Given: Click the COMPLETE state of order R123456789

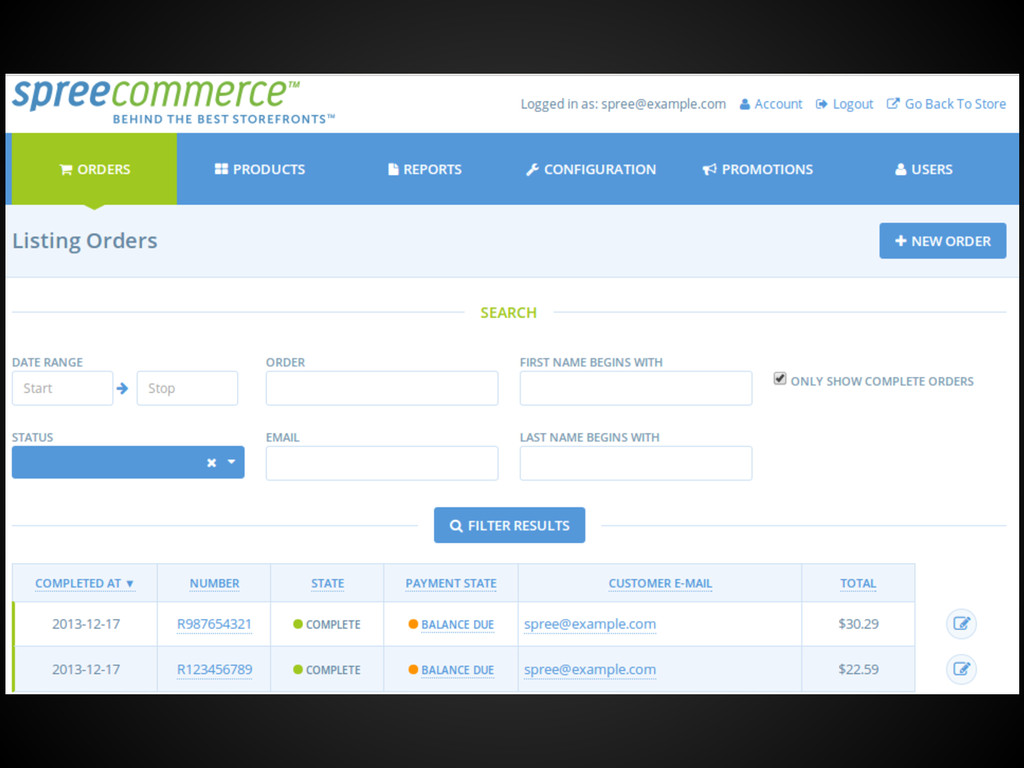Looking at the screenshot, I should (327, 670).
